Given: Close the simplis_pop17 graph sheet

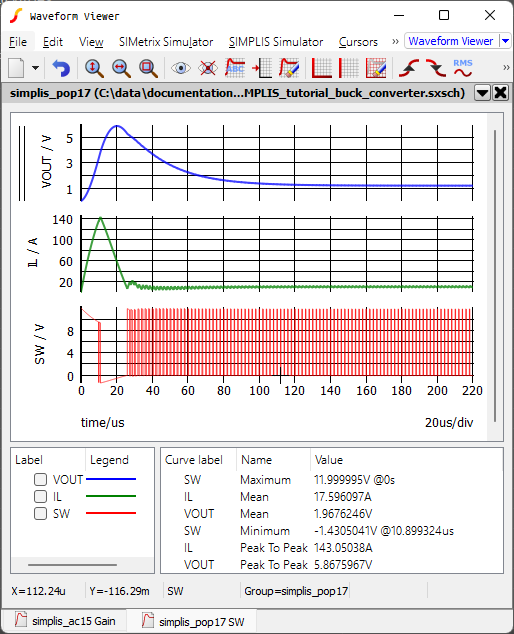Looking at the screenshot, I should click(501, 93).
